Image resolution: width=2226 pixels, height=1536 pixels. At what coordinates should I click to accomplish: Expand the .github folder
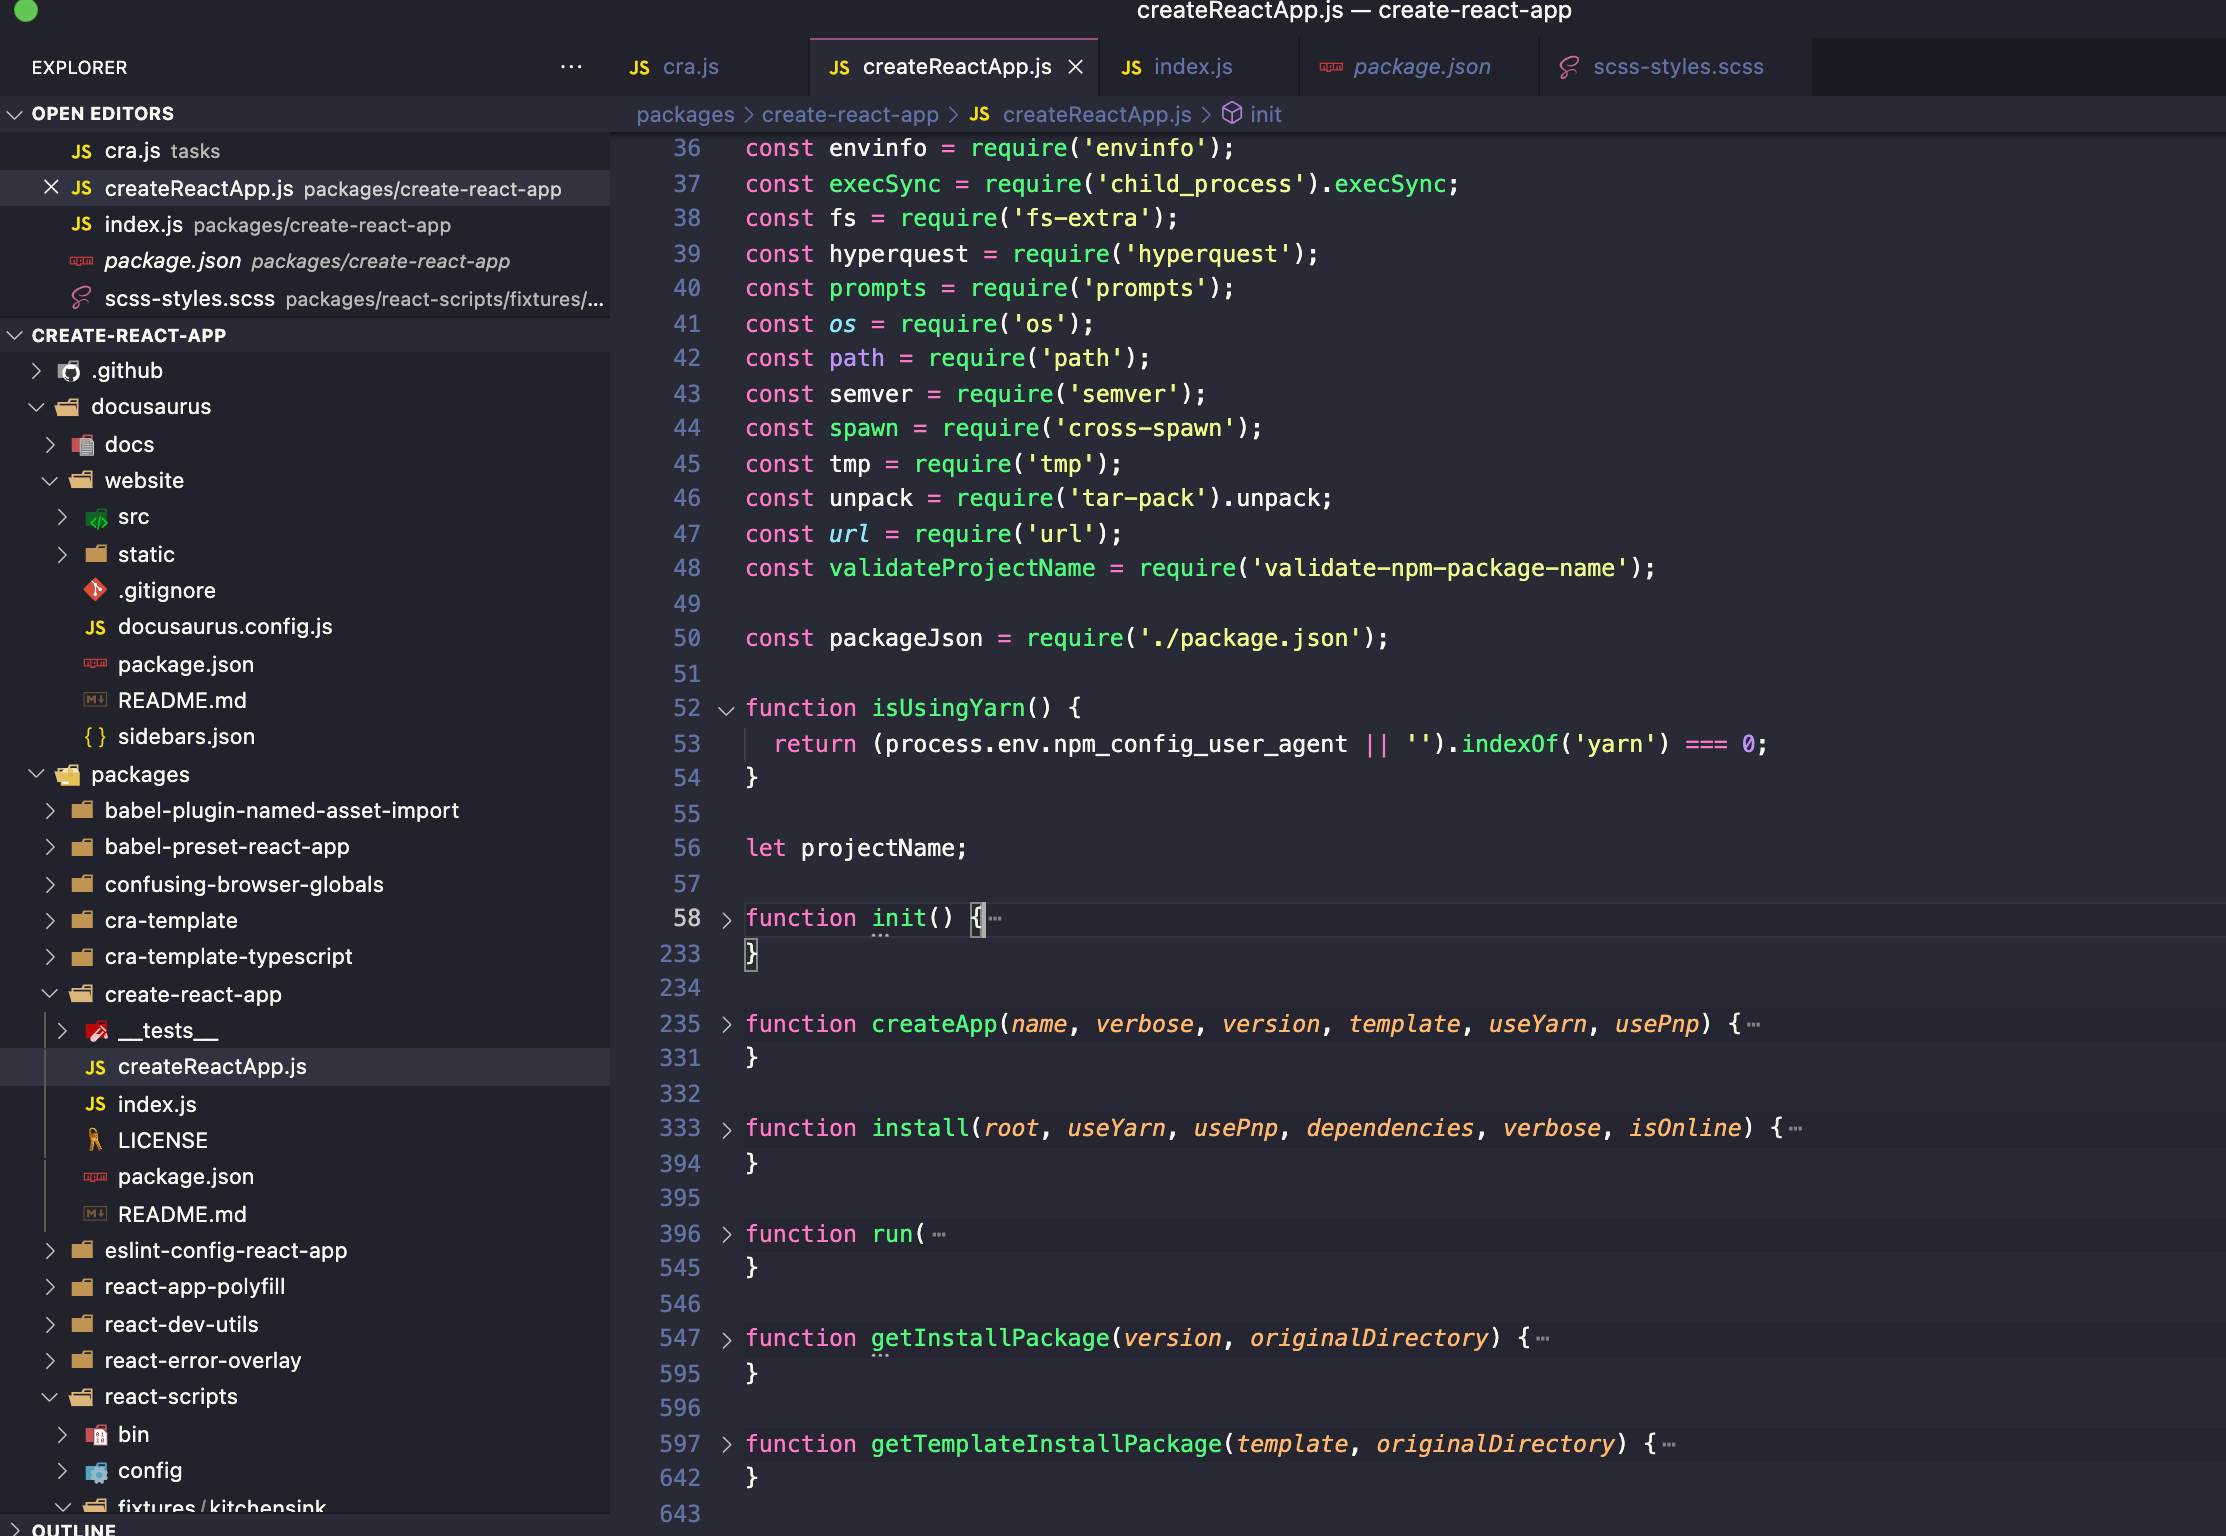point(36,371)
